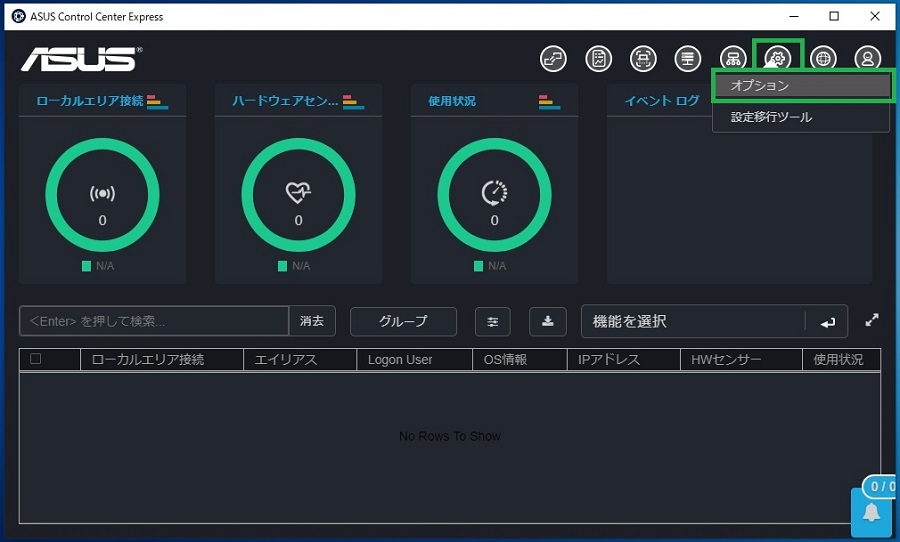
Task: Click the N/A legend under the utilization ring
Action: coord(490,266)
